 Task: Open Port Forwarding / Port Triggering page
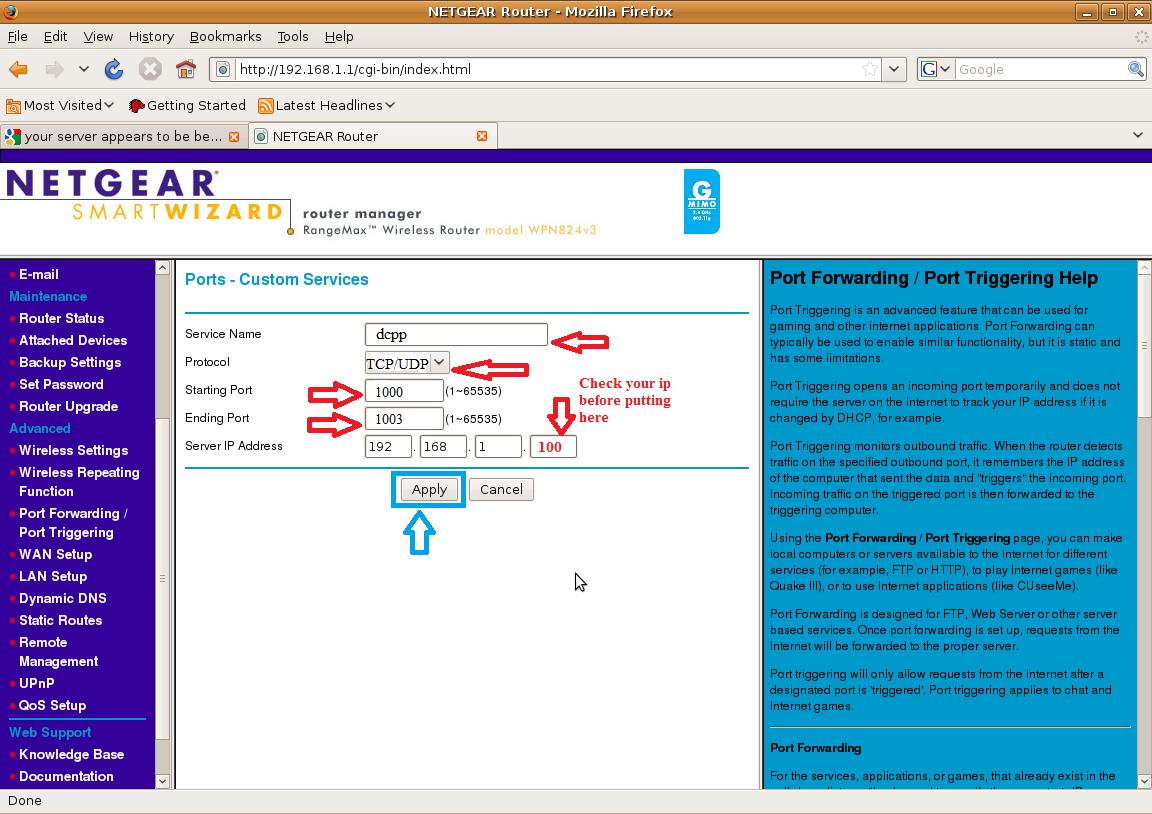73,523
